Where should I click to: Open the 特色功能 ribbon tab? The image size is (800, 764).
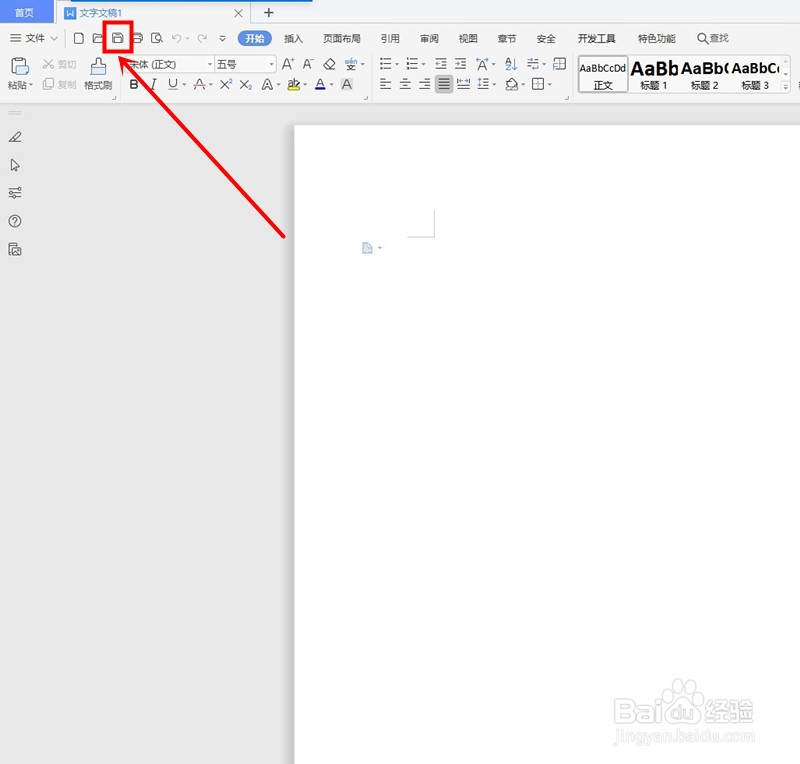click(657, 38)
